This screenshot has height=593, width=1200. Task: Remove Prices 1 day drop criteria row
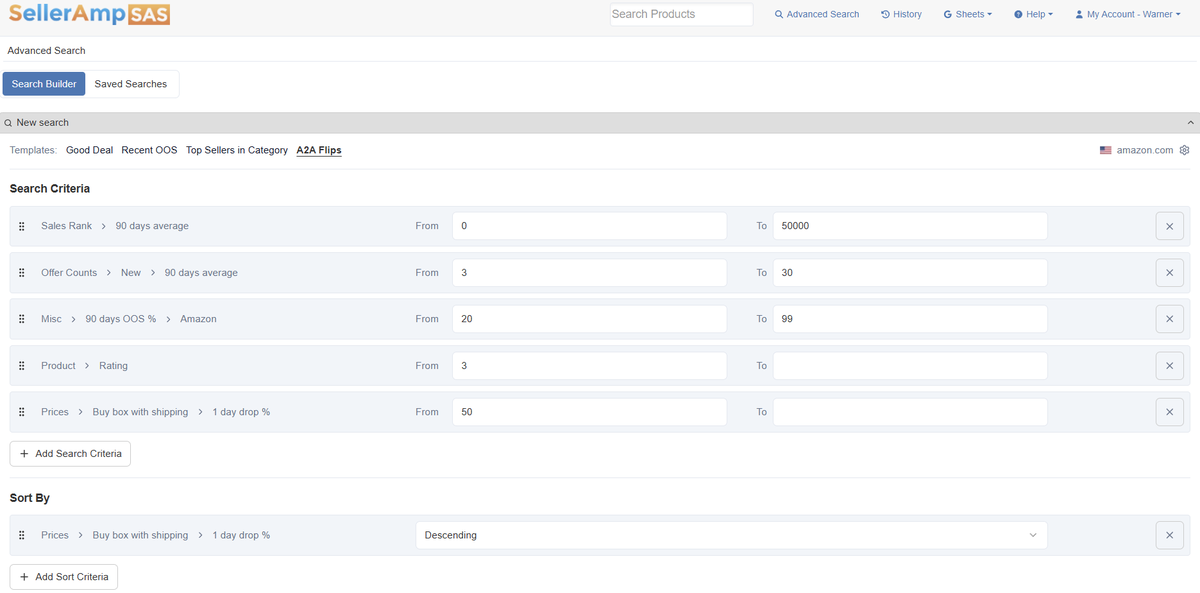(1169, 412)
